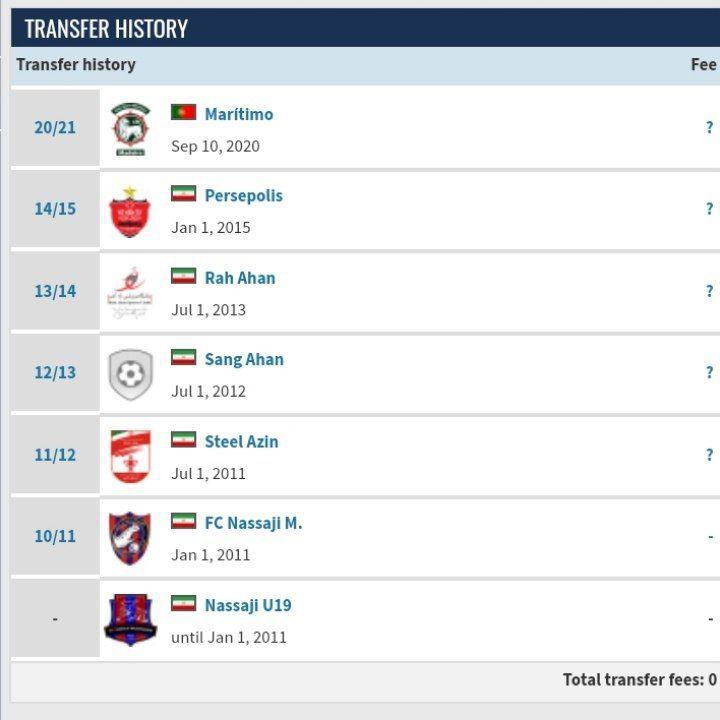Click the Portugal flag beside Marítimo
The image size is (720, 720).
[183, 113]
